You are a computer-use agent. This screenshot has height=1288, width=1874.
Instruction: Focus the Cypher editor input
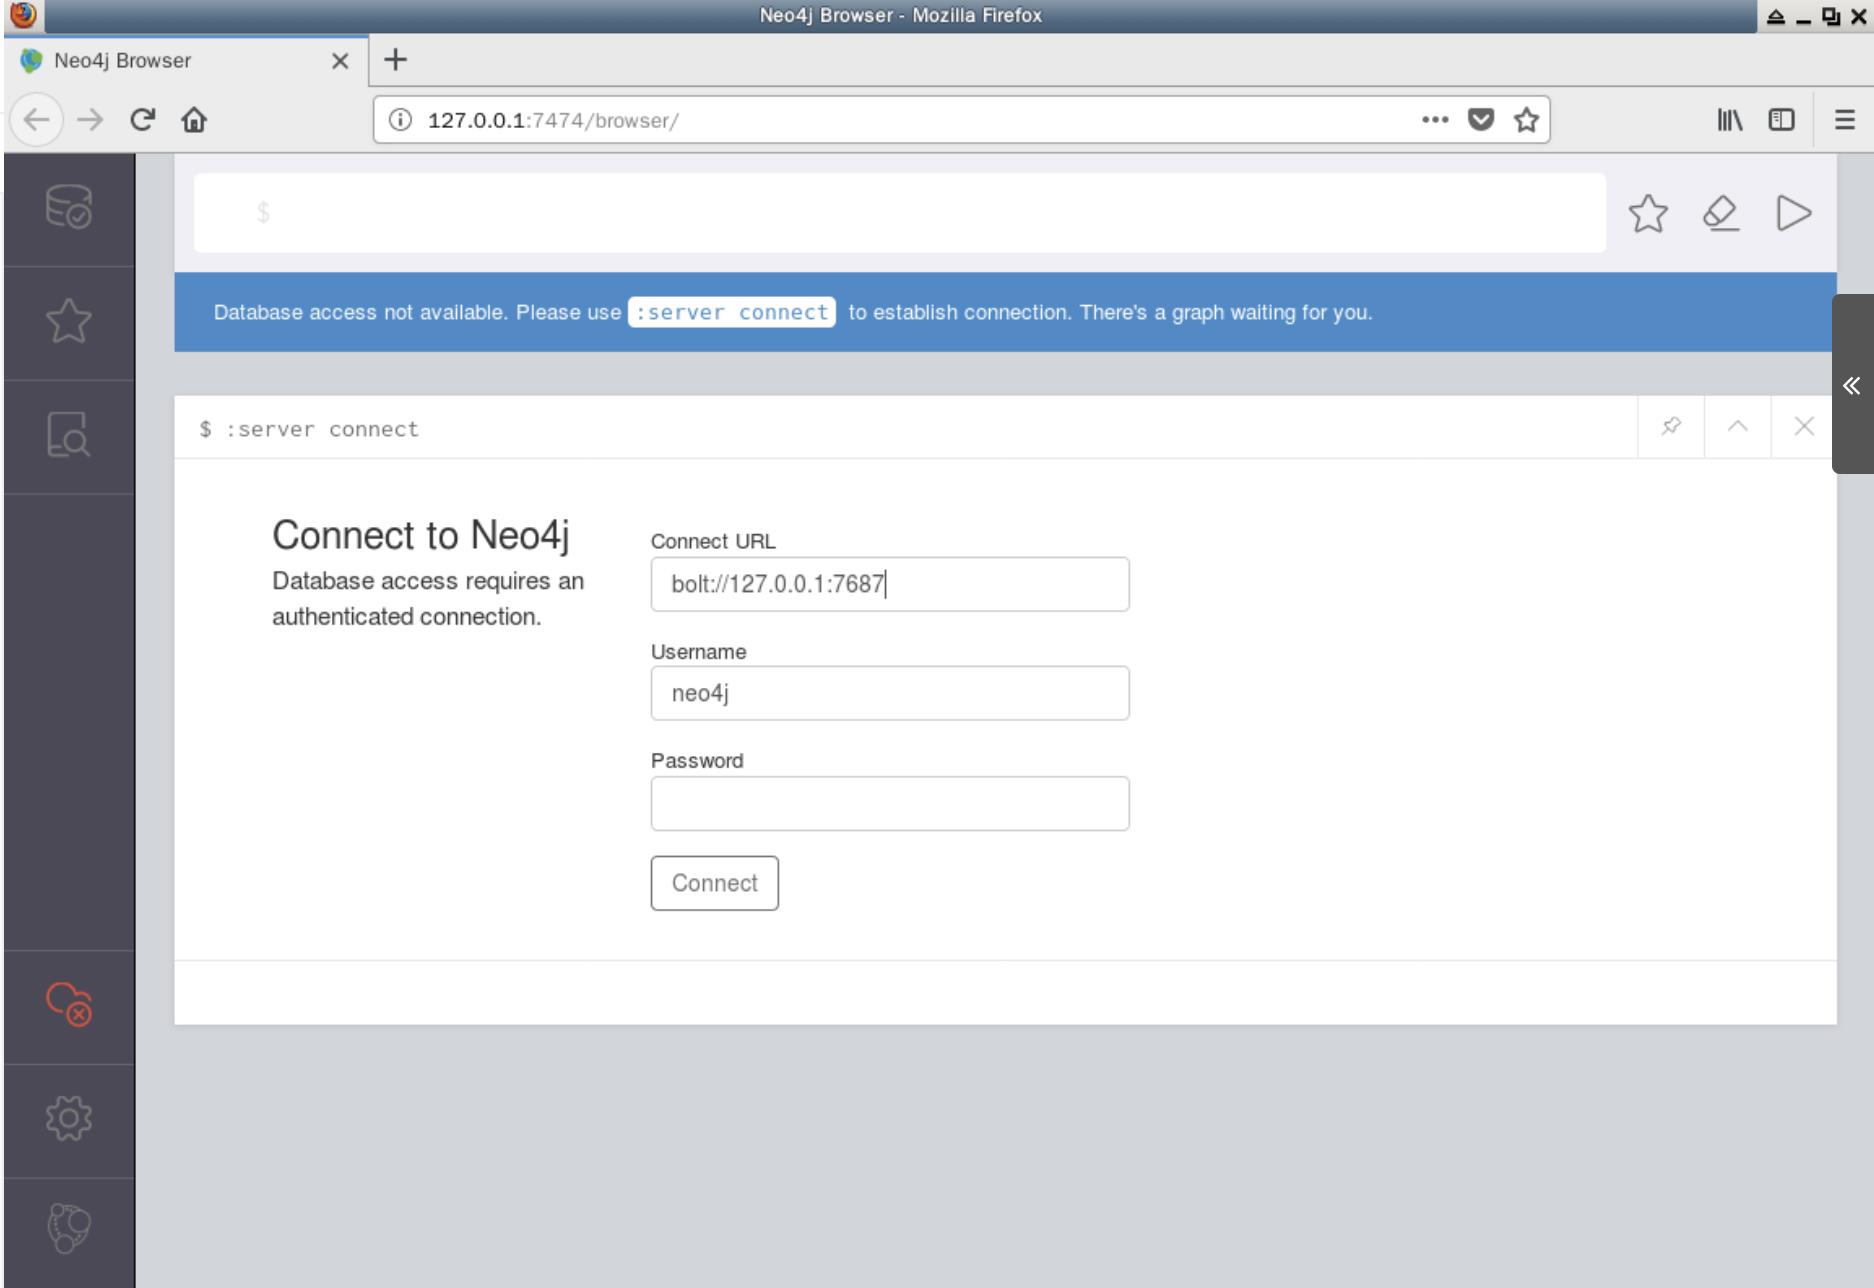click(x=900, y=213)
